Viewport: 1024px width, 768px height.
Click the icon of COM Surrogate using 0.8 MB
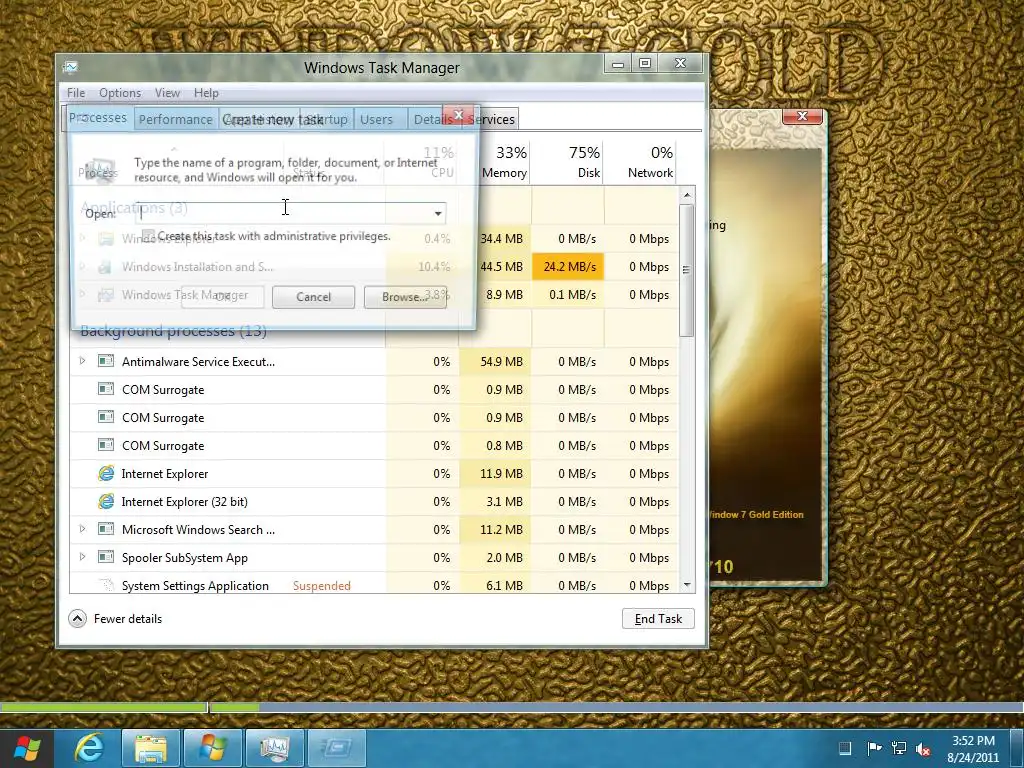point(106,445)
